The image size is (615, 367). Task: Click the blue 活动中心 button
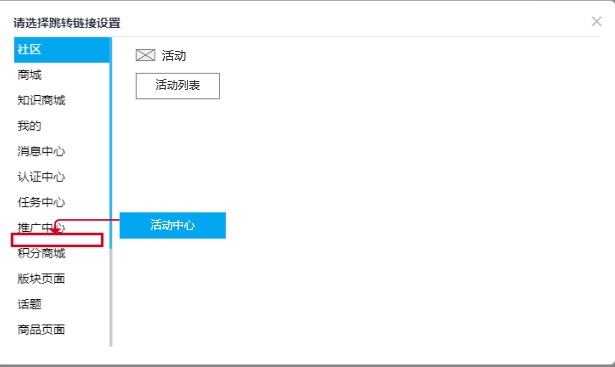(x=173, y=225)
